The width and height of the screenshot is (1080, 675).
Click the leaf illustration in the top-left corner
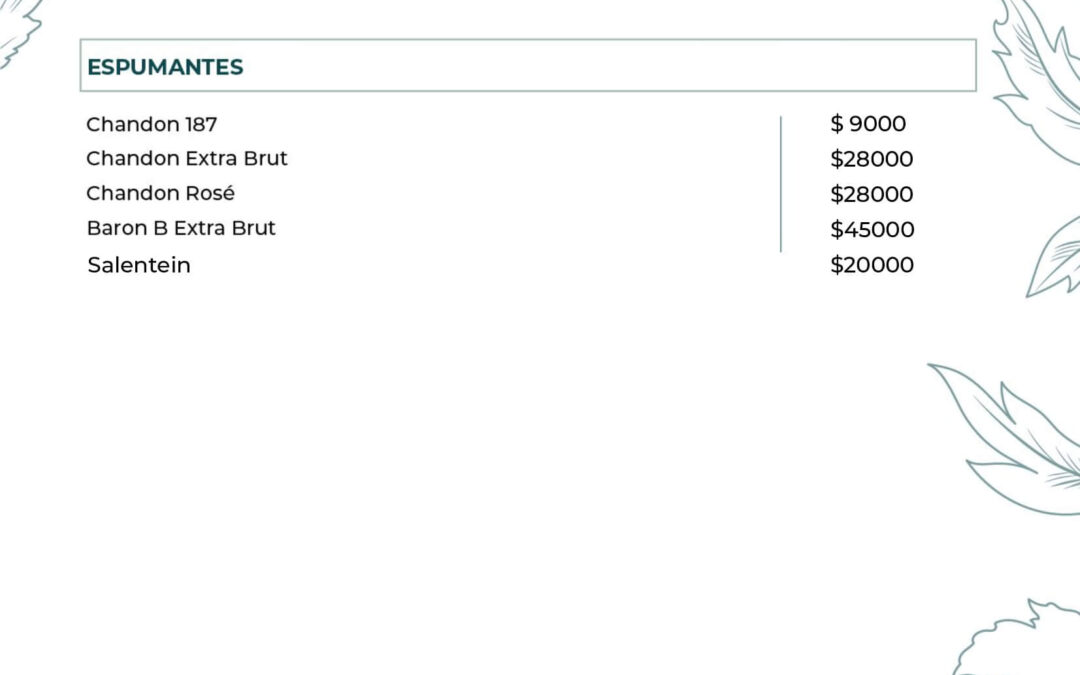18,30
